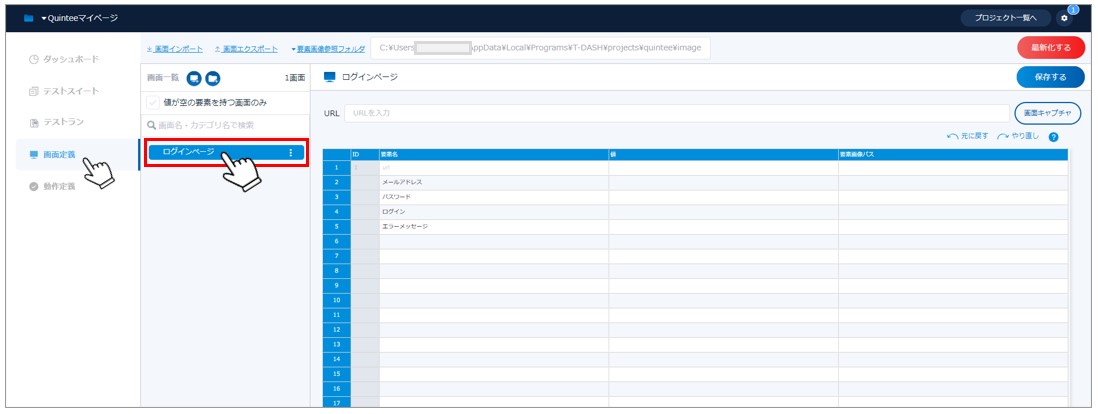Click the add screen icon beside 画面一覧
The image size is (1098, 414).
click(x=194, y=78)
